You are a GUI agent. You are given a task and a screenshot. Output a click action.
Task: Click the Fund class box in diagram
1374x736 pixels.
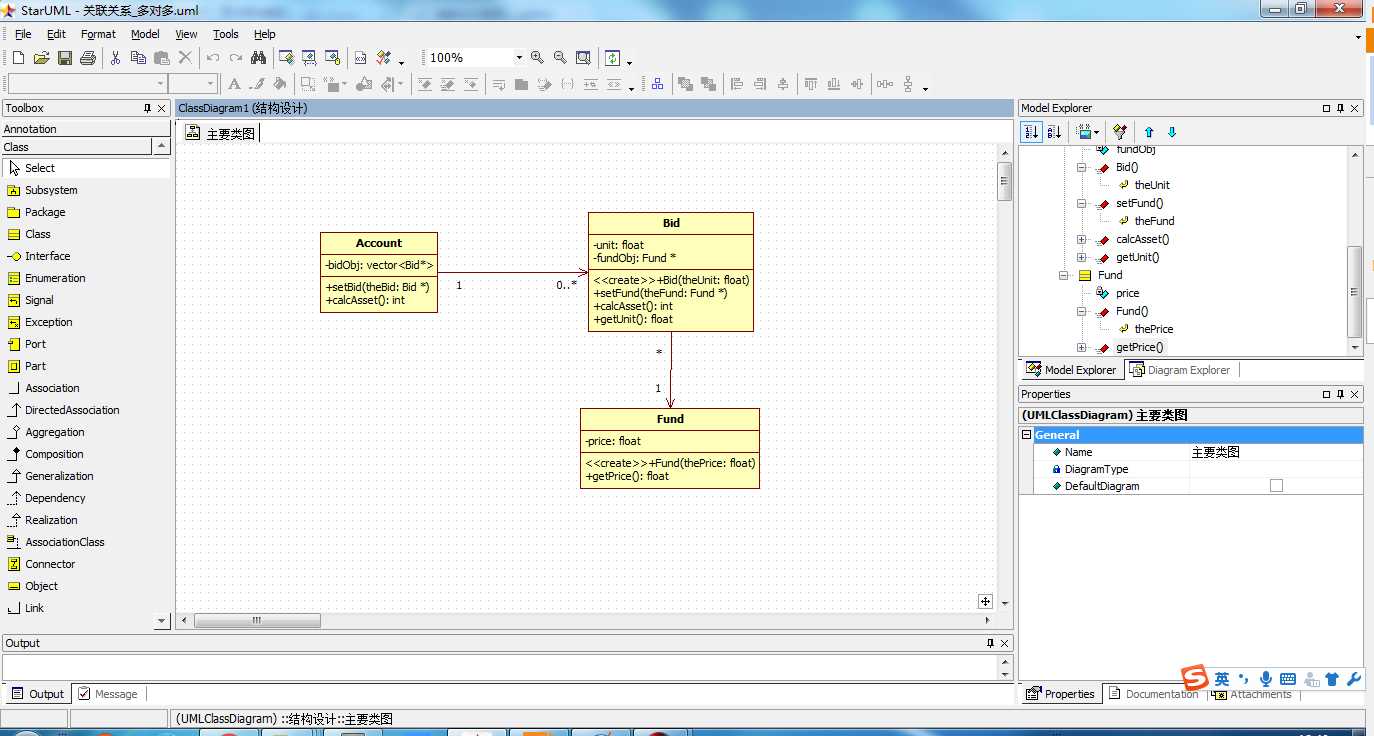tap(669, 419)
